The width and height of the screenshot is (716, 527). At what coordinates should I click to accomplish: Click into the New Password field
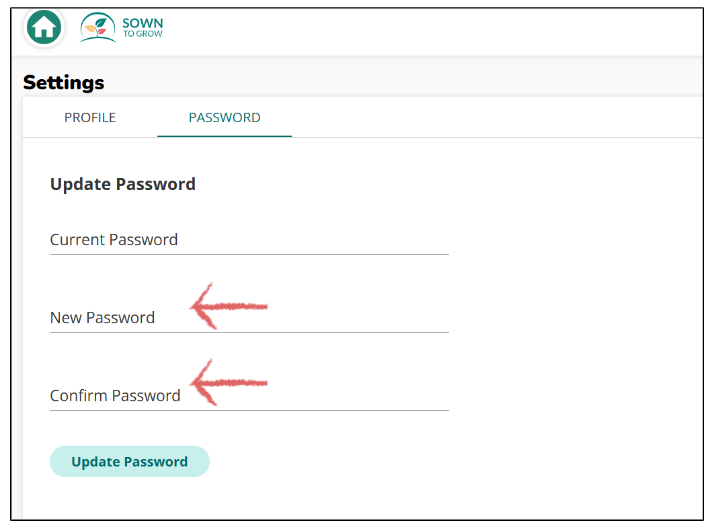249,318
